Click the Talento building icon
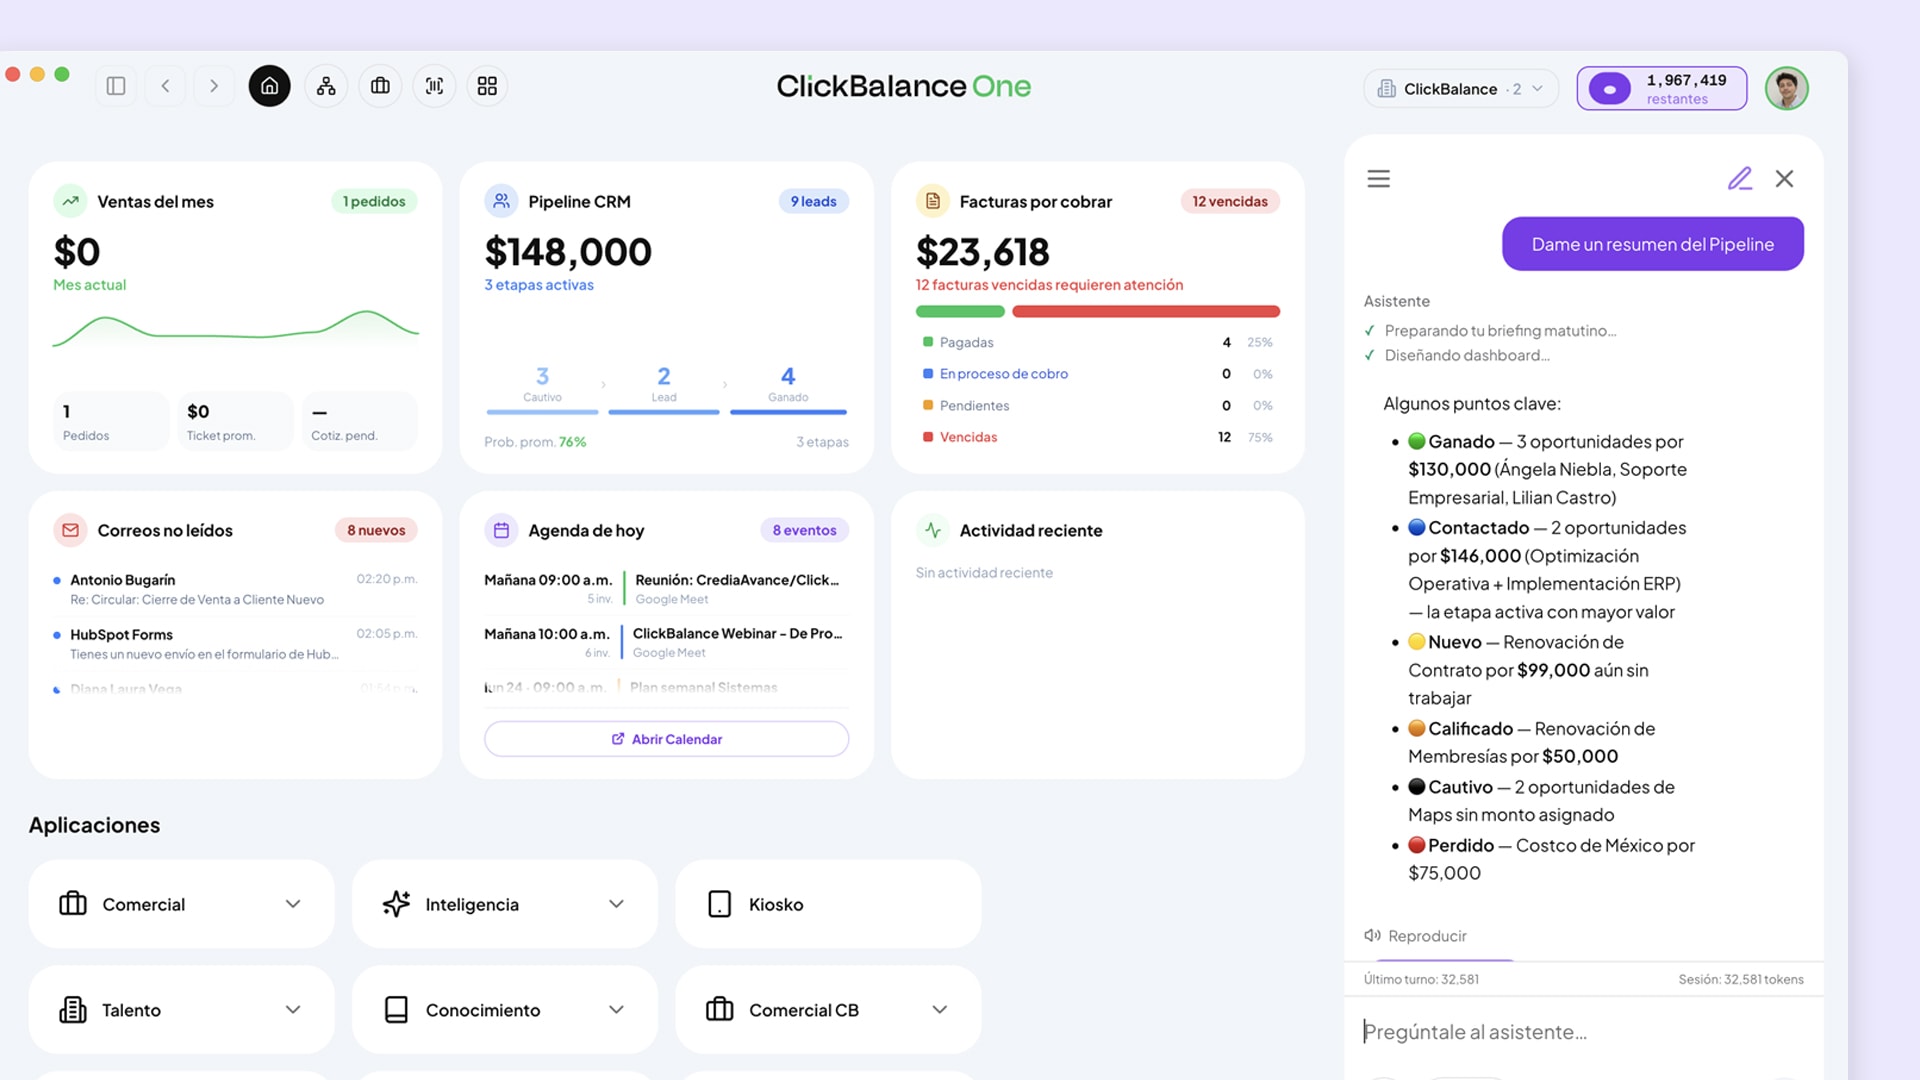The width and height of the screenshot is (1920, 1080). pos(73,1010)
